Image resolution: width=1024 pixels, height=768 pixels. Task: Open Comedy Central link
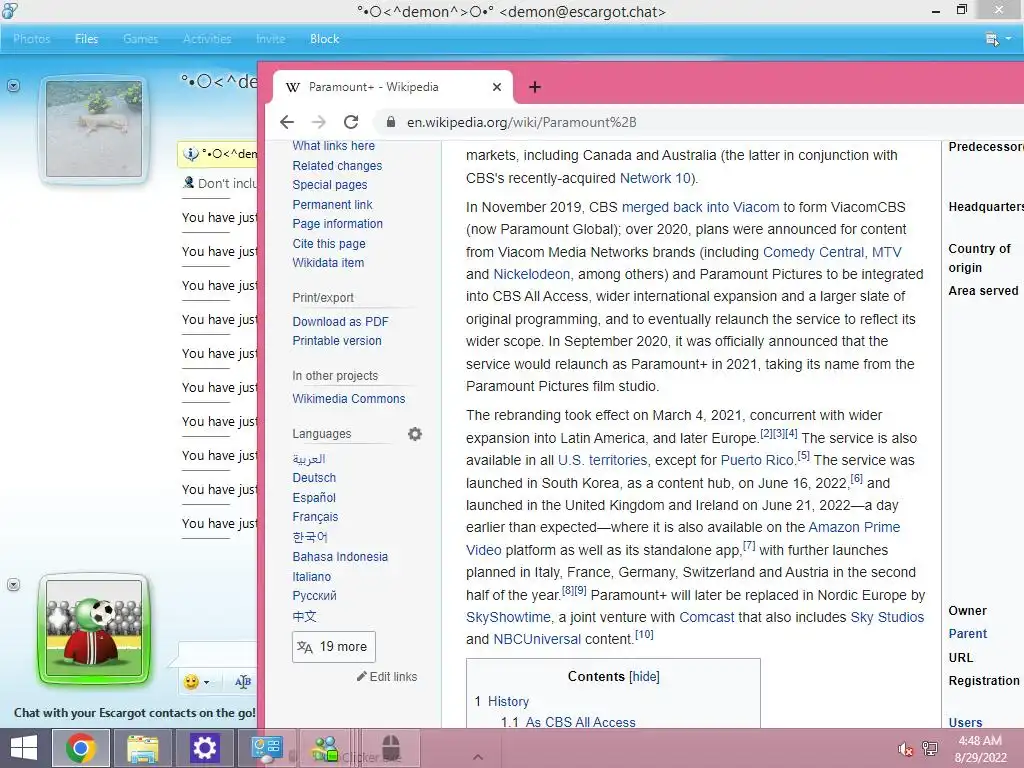814,252
